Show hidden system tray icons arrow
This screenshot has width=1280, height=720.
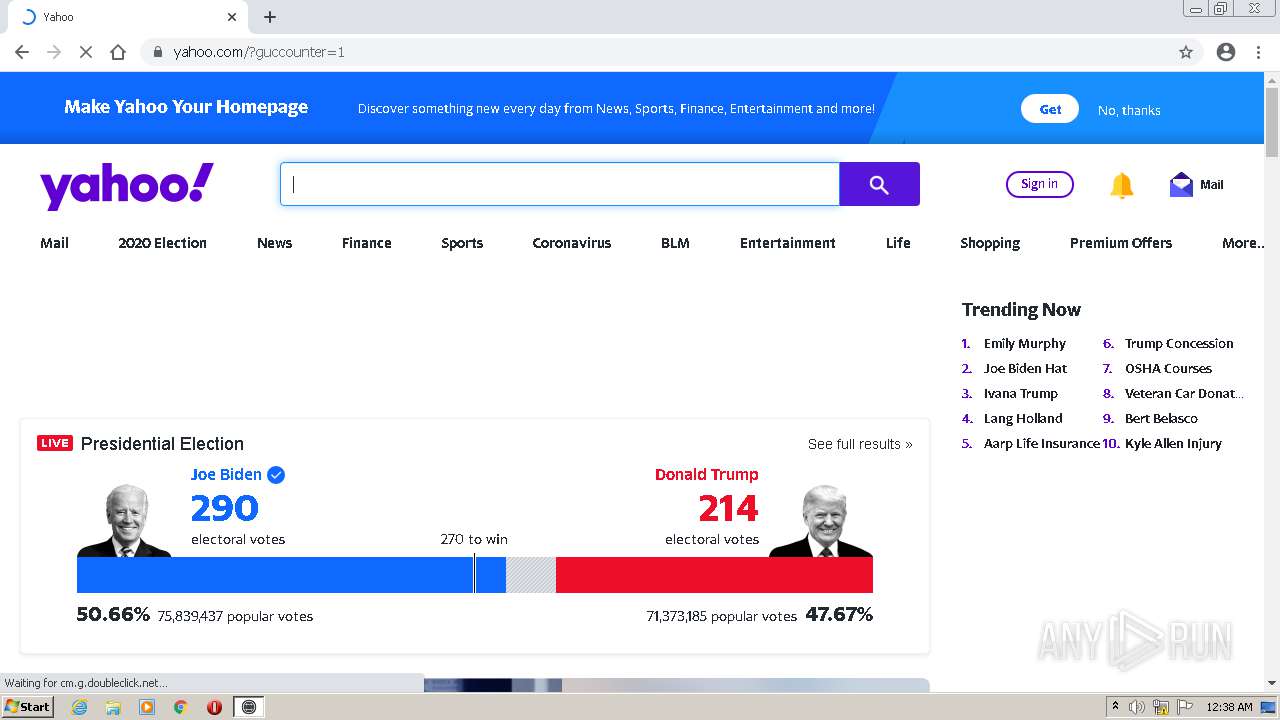(x=1115, y=707)
